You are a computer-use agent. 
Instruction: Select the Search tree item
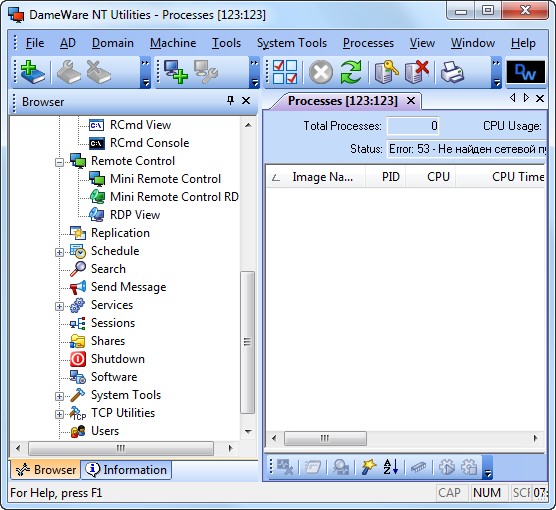pyautogui.click(x=108, y=269)
